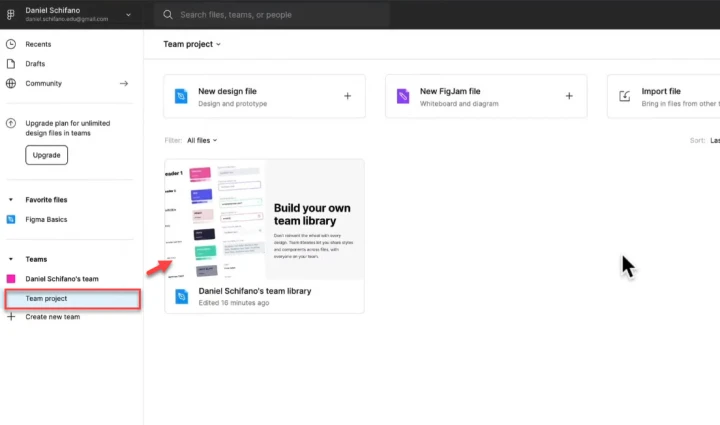Create a New FigJam file

tap(486, 96)
